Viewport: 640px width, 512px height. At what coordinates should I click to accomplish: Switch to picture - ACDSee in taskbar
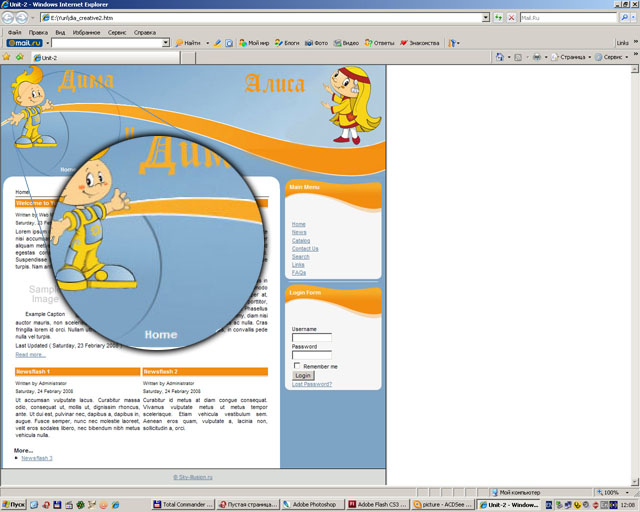442,505
